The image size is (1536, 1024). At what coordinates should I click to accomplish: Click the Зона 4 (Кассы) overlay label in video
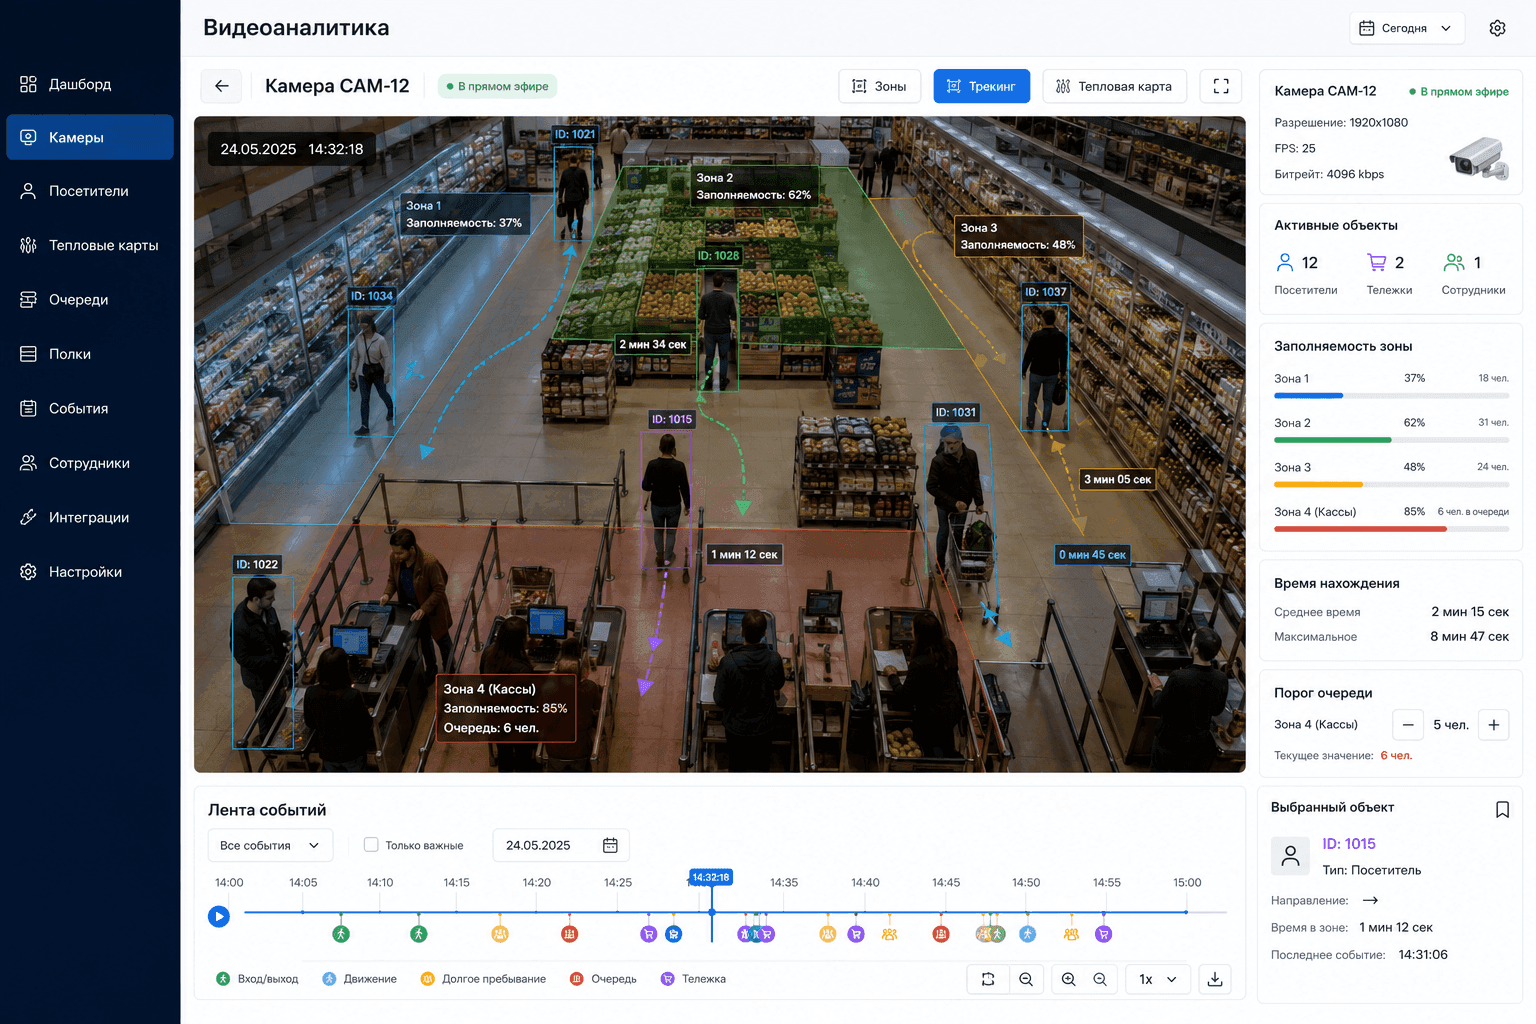click(x=506, y=708)
